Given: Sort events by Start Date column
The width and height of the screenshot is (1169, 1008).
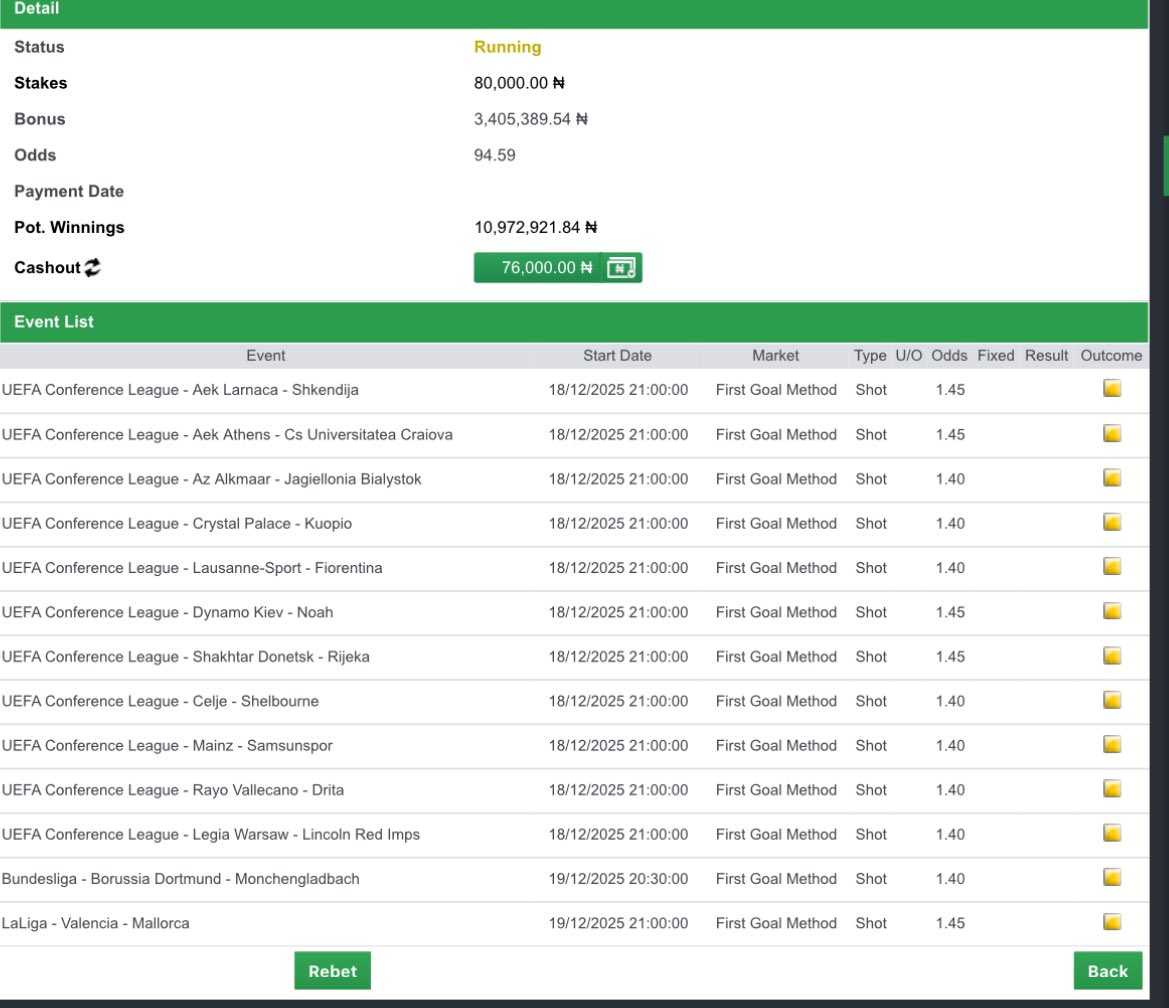Looking at the screenshot, I should [x=616, y=355].
